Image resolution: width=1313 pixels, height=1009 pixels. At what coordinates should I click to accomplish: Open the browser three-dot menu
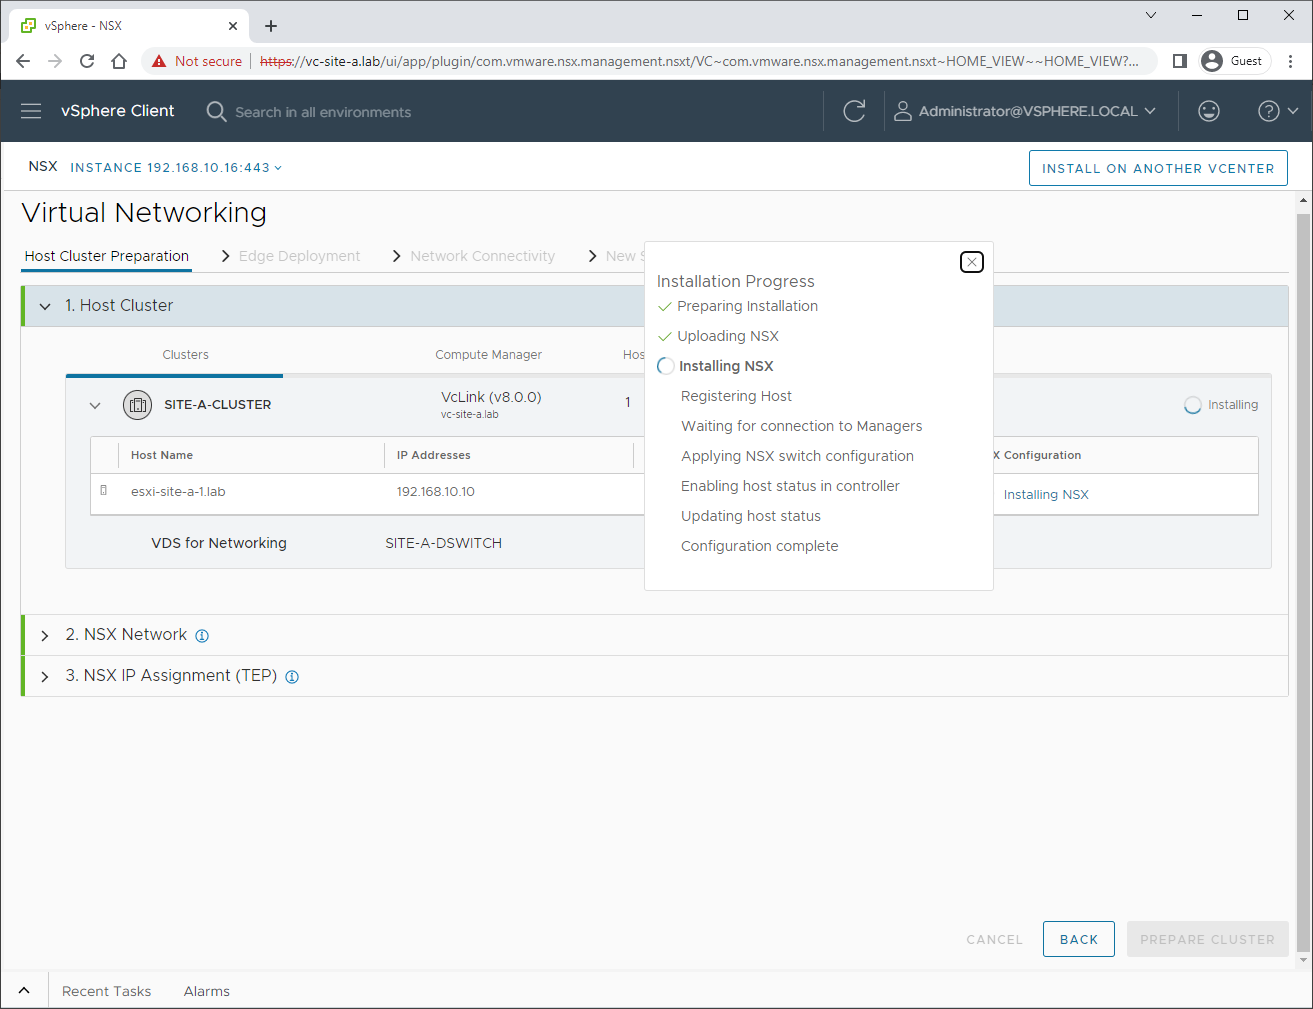pos(1291,61)
